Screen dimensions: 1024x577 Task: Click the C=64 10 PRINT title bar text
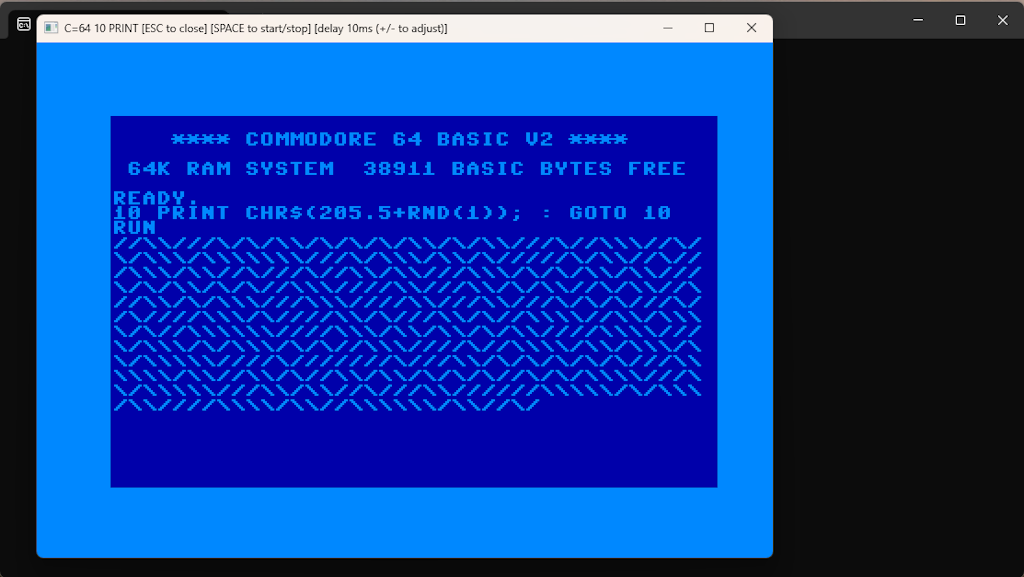pos(256,28)
